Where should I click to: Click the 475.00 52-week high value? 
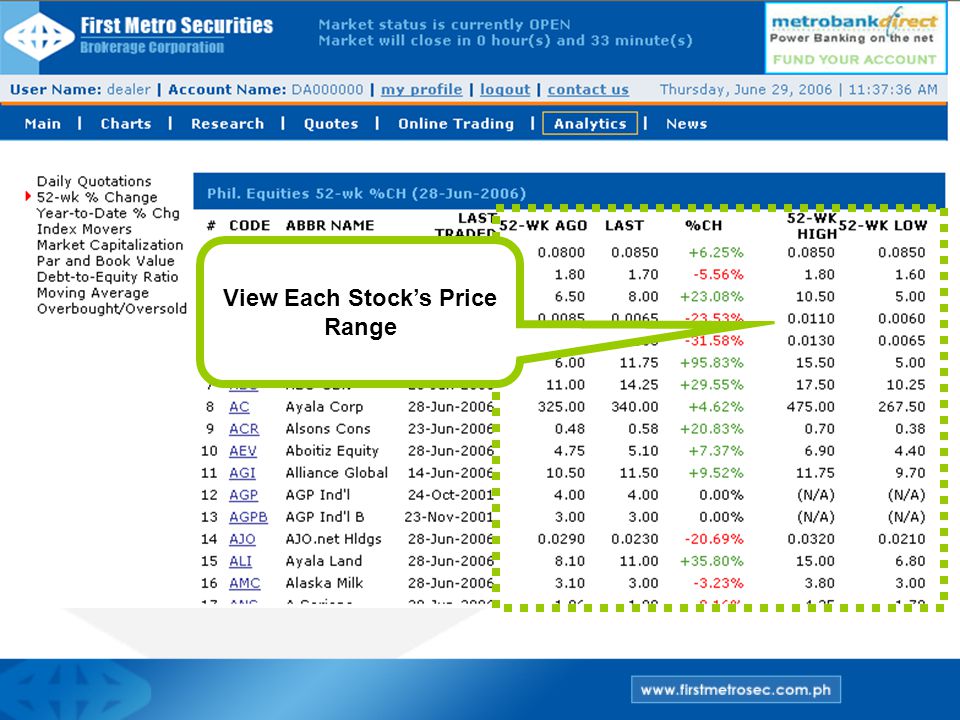tap(811, 407)
